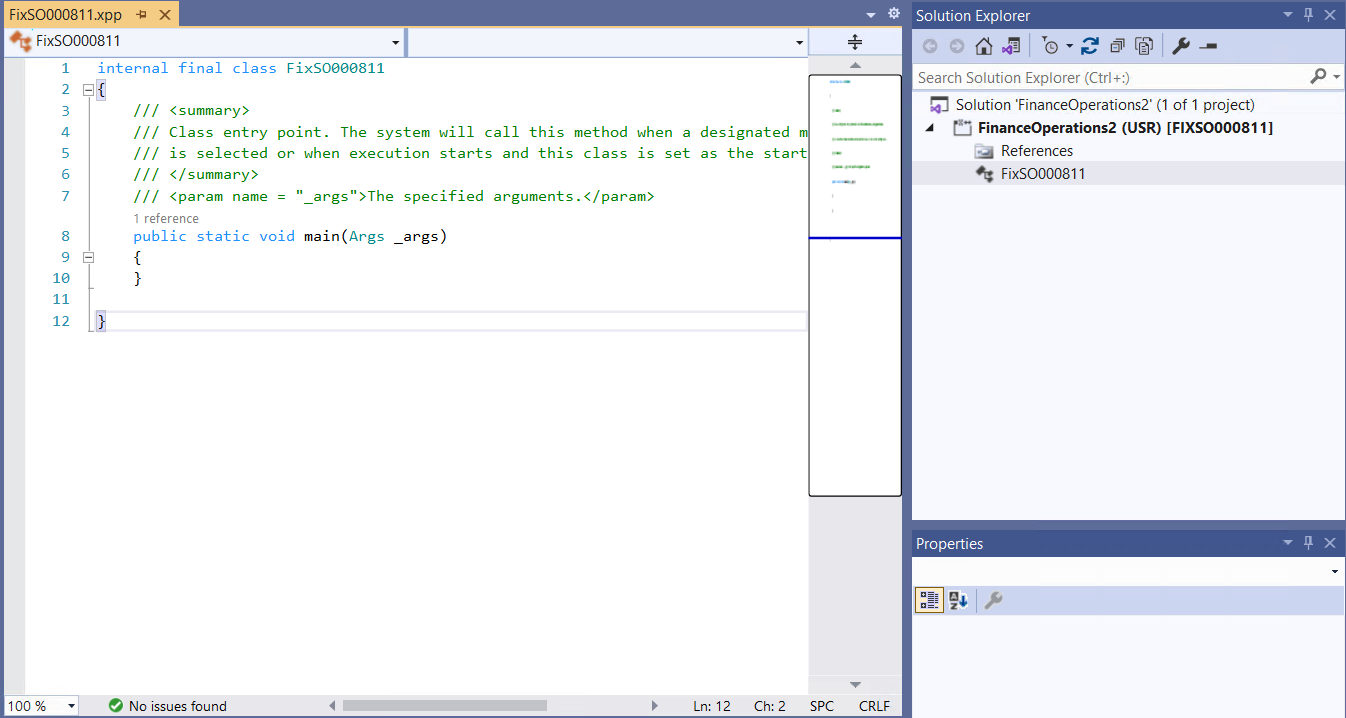1346x718 pixels.
Task: Open the Properties object selector dropdown
Action: [1335, 571]
